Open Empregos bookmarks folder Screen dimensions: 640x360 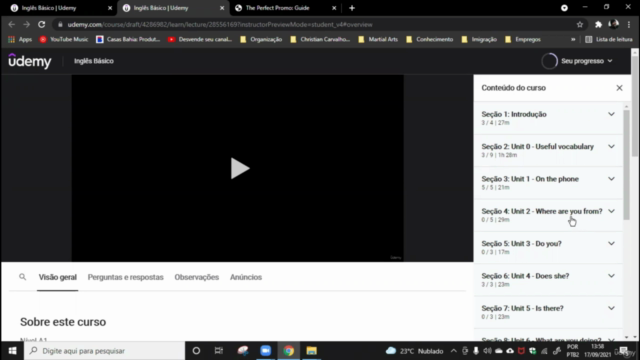523,39
